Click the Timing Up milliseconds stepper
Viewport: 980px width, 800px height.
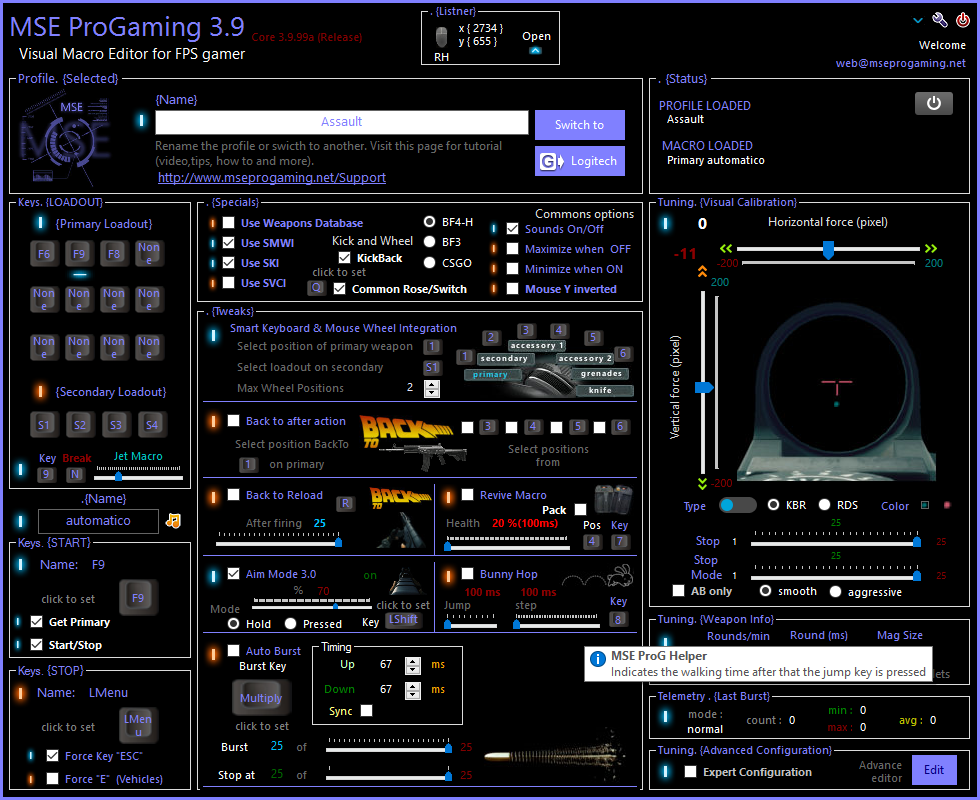pos(412,666)
